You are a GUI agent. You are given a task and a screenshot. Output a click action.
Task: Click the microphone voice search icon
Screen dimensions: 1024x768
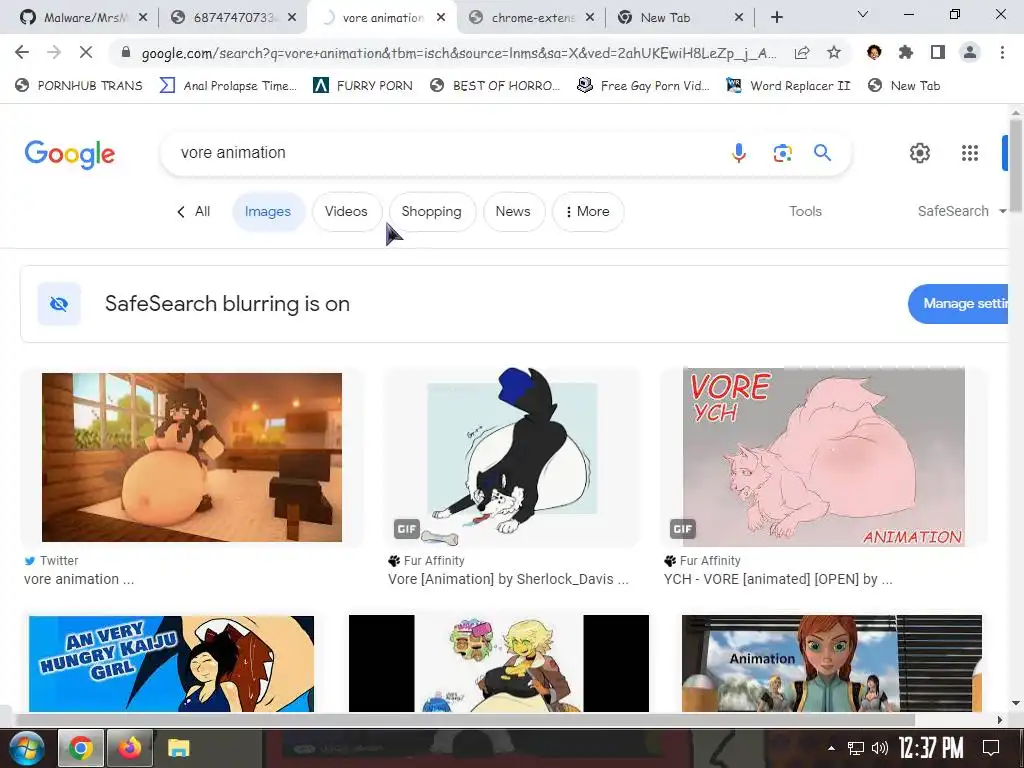[739, 153]
